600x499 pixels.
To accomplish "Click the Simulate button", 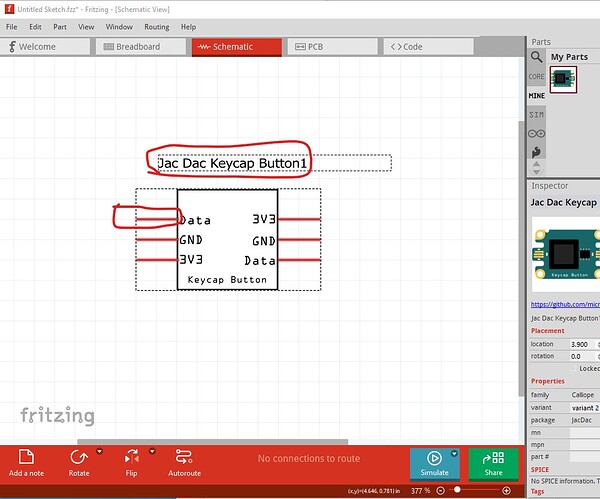I will click(x=434, y=464).
